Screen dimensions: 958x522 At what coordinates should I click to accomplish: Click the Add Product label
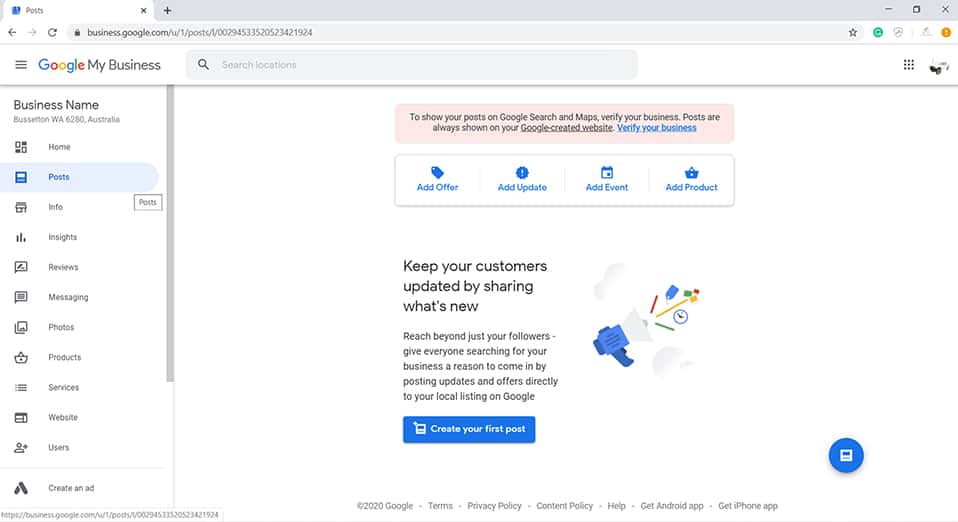691,188
